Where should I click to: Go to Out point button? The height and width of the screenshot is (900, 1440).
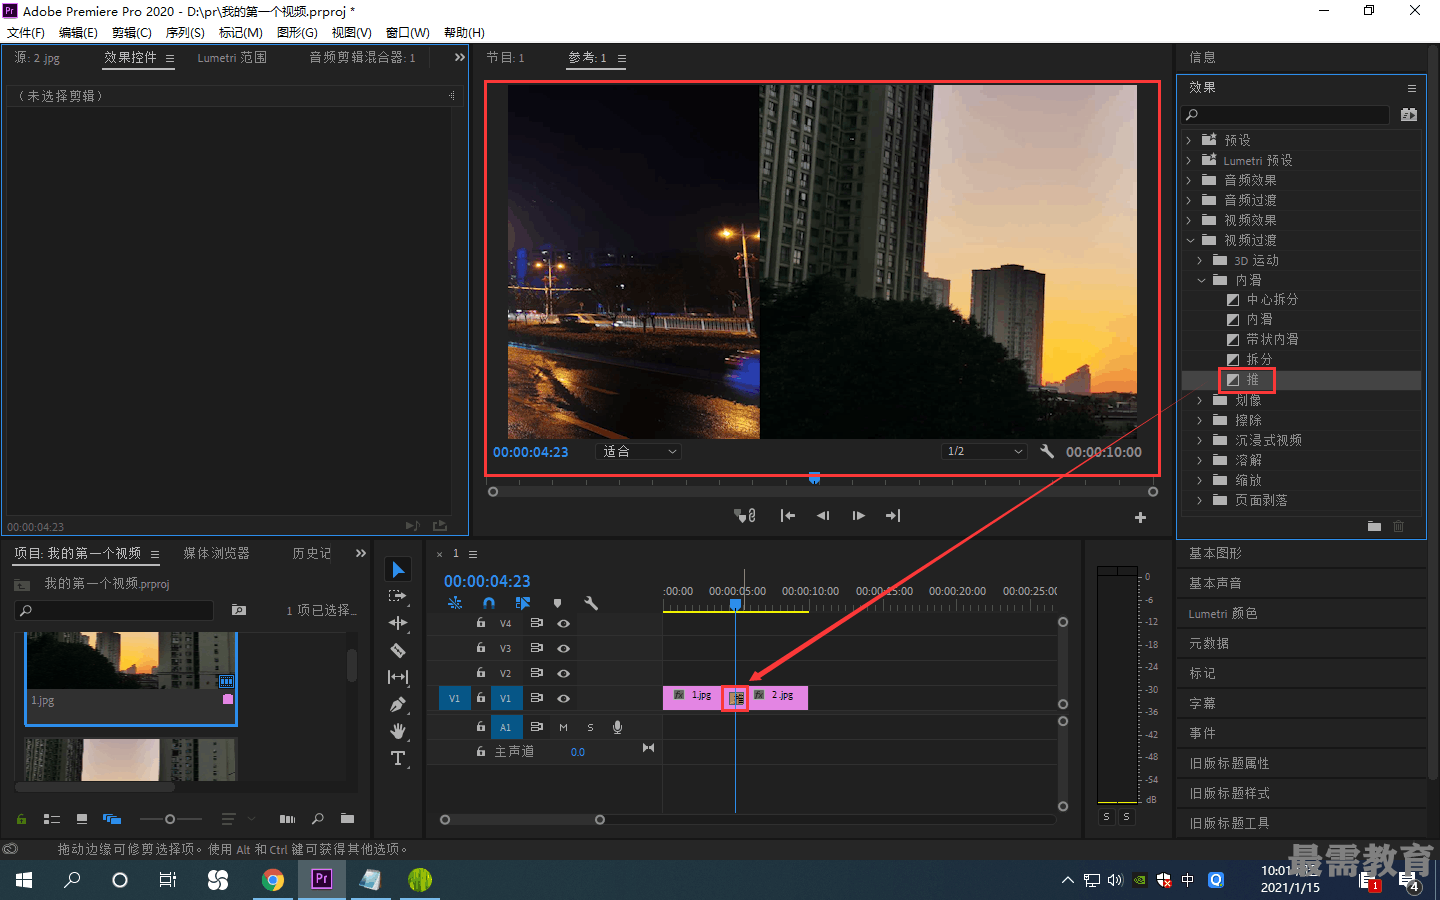pos(893,516)
